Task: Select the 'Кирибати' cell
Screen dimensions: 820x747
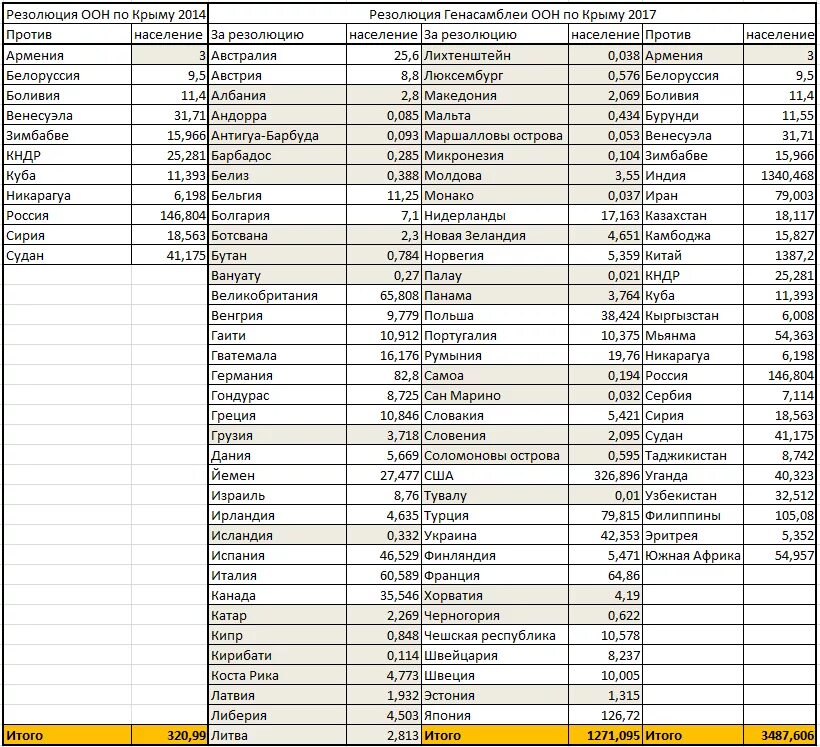Action: pos(277,655)
